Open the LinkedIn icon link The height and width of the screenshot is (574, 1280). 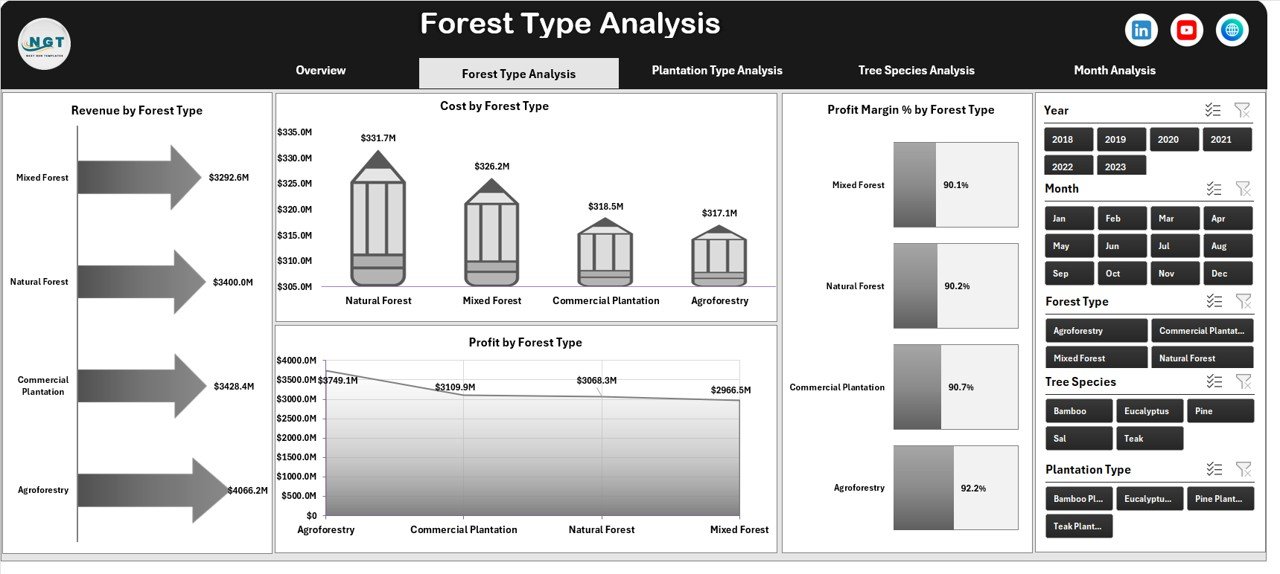pos(1141,30)
